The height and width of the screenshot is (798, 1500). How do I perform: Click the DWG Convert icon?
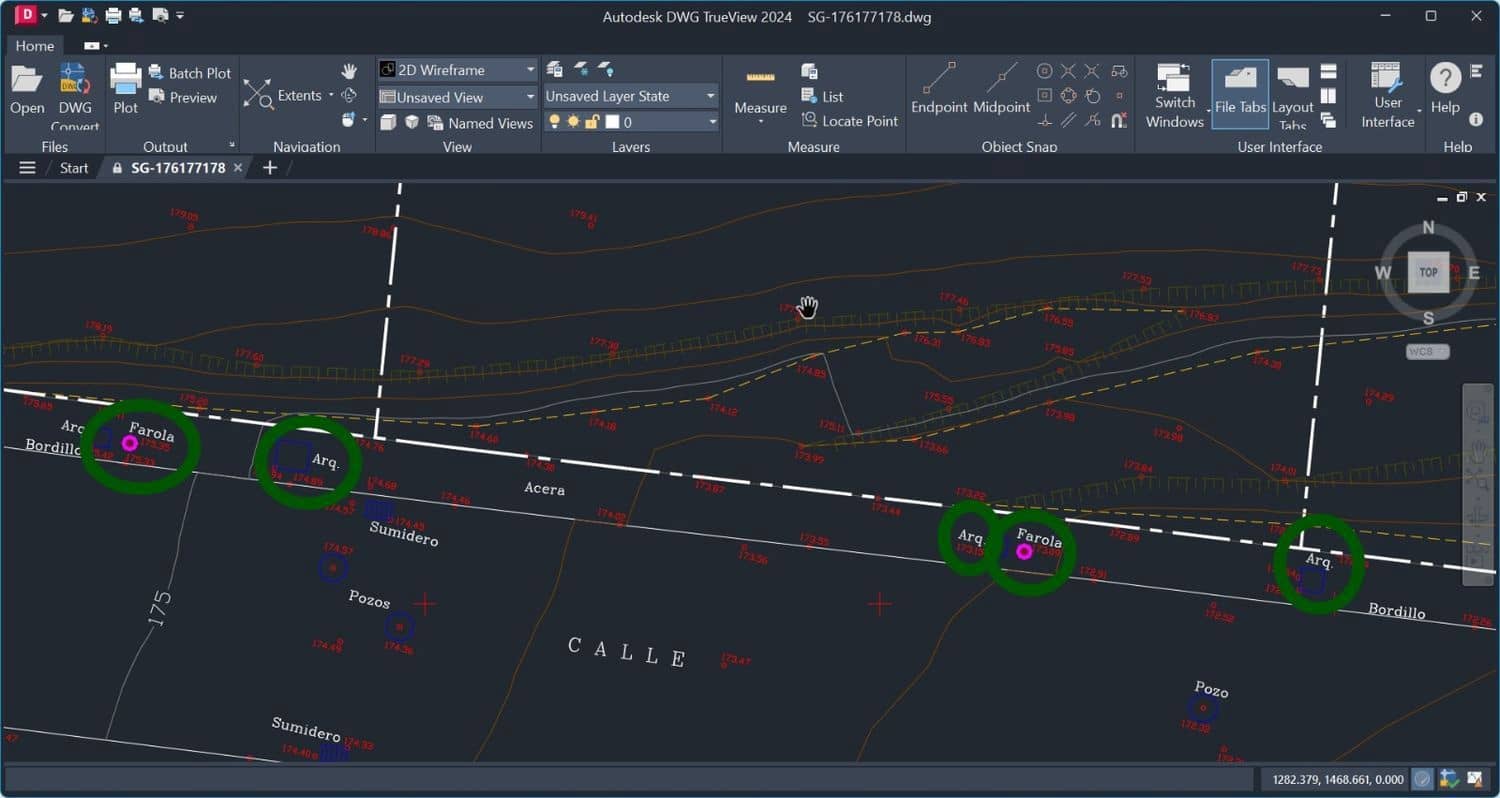coord(75,80)
